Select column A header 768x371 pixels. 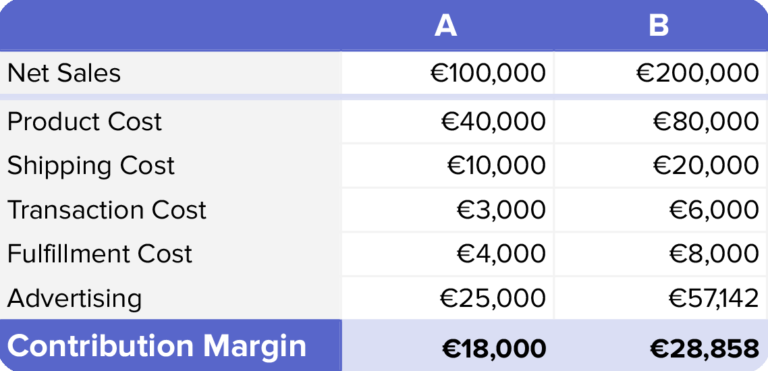446,26
